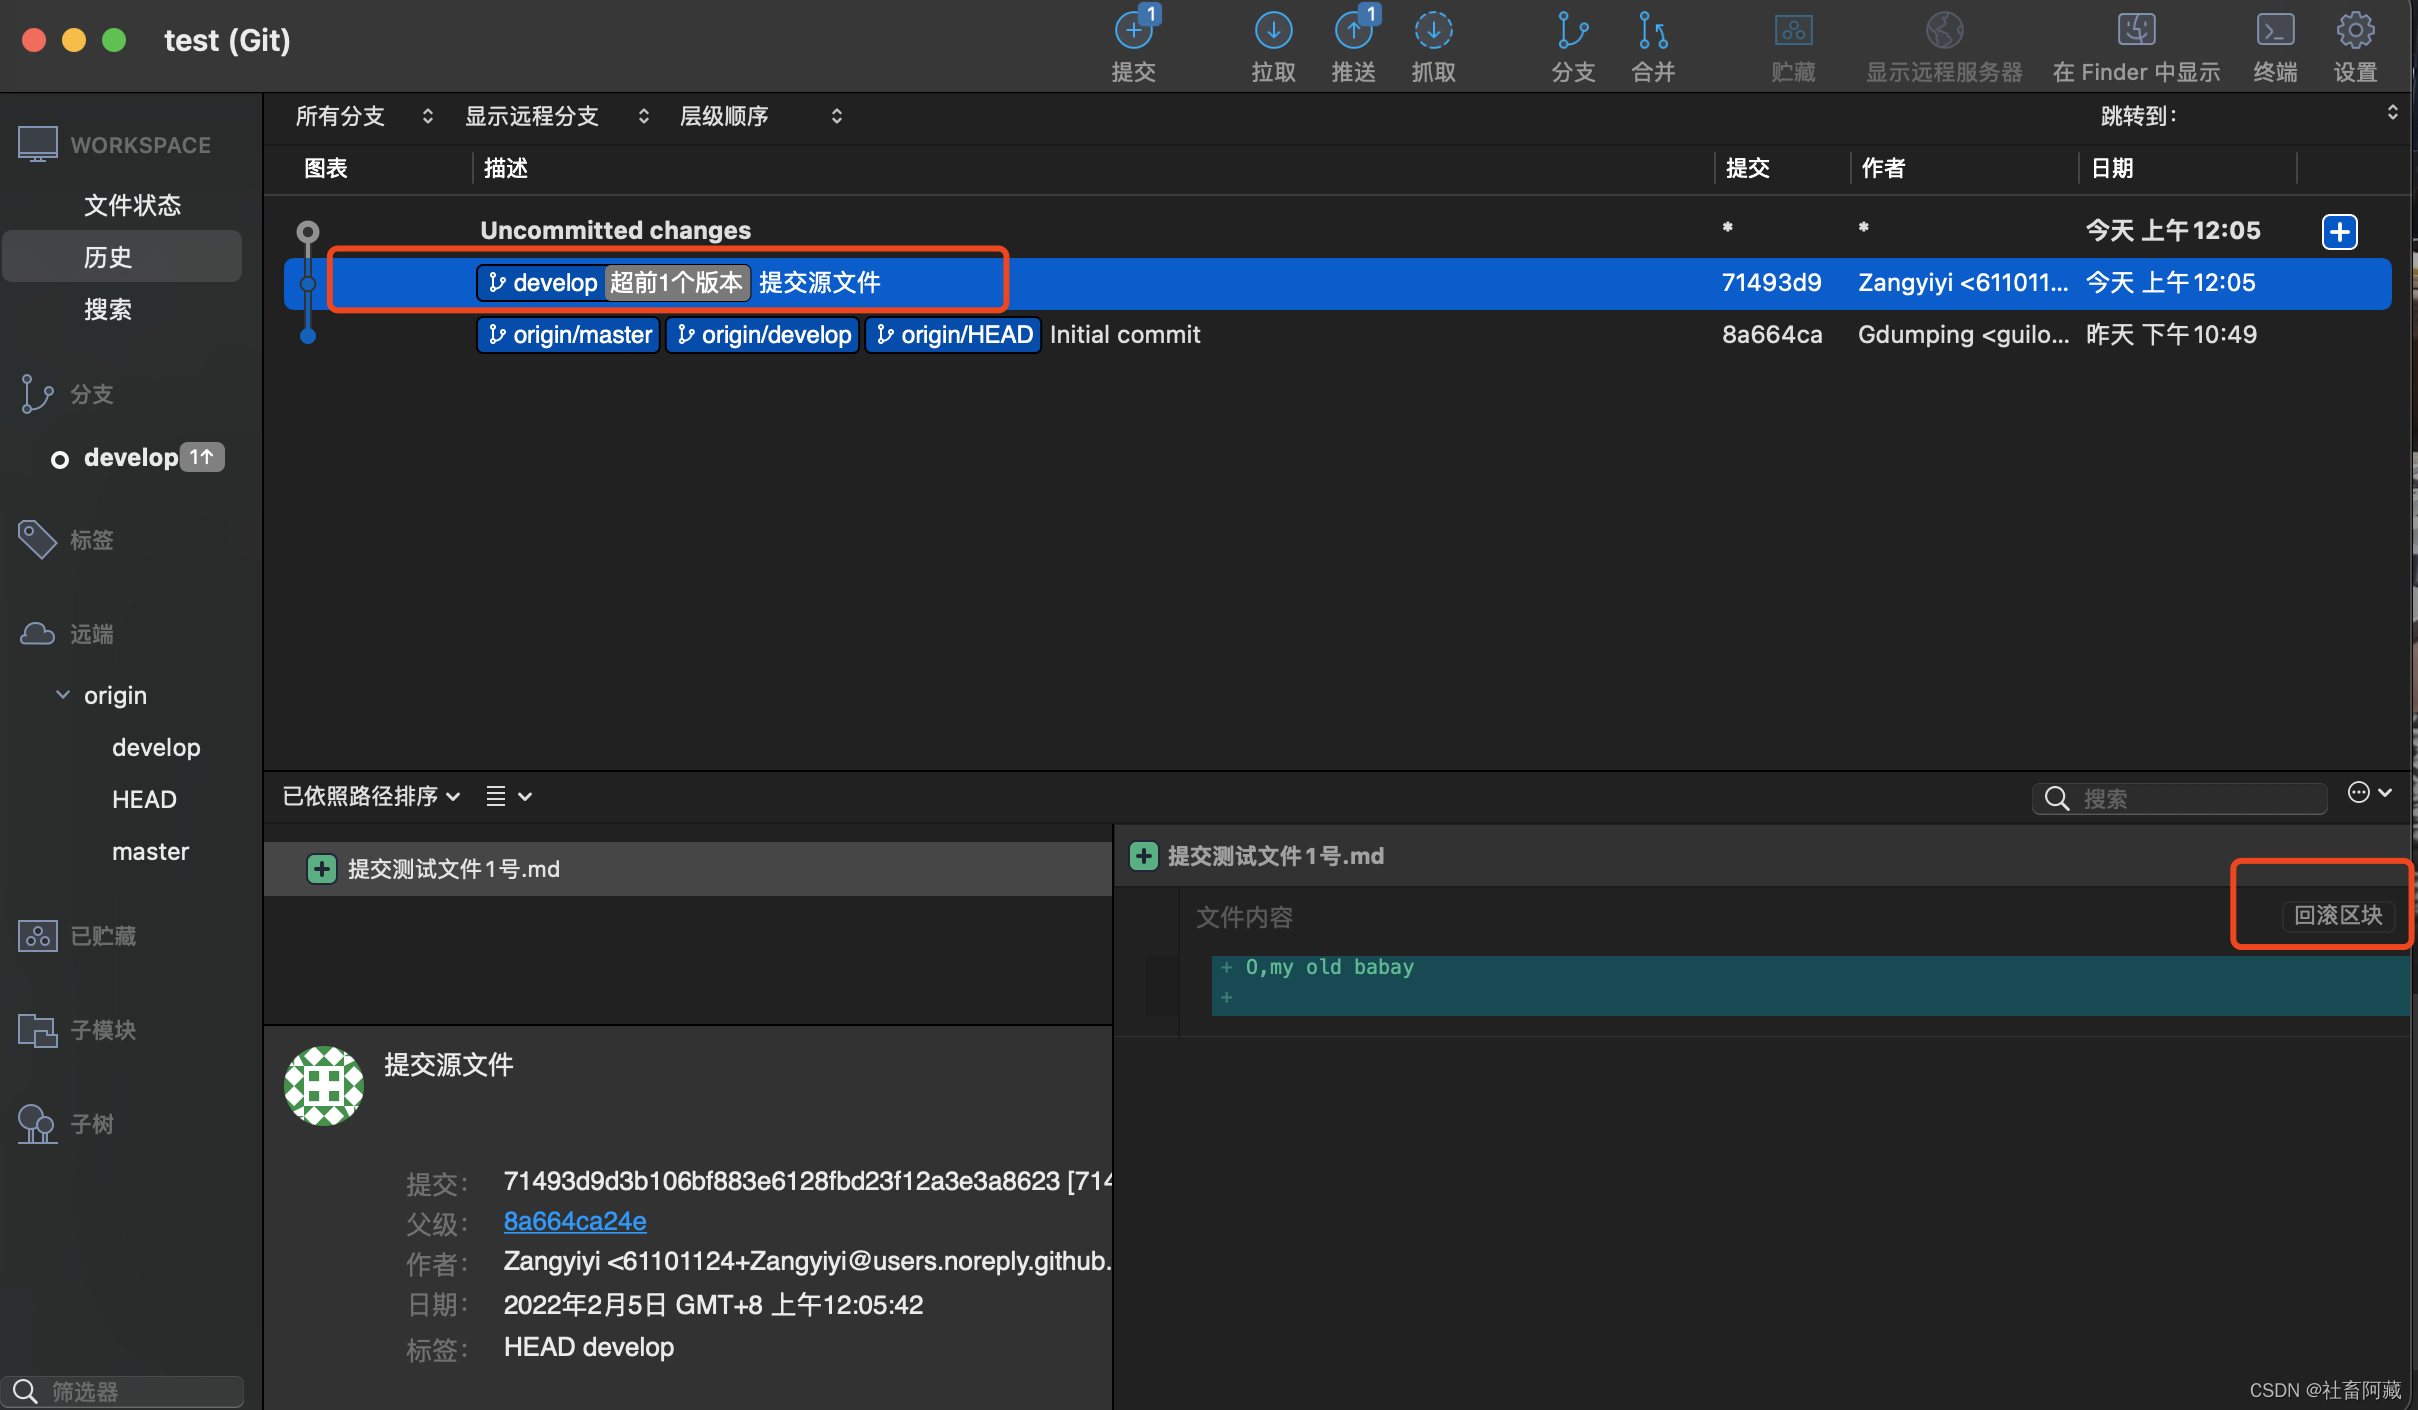Open the 已依照路径排序 sort dropdown
Viewport: 2418px width, 1410px height.
pos(371,796)
